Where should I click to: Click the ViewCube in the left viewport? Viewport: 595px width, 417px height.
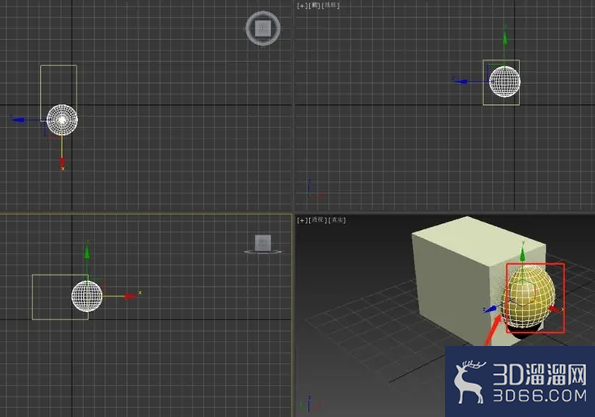pyautogui.click(x=263, y=244)
